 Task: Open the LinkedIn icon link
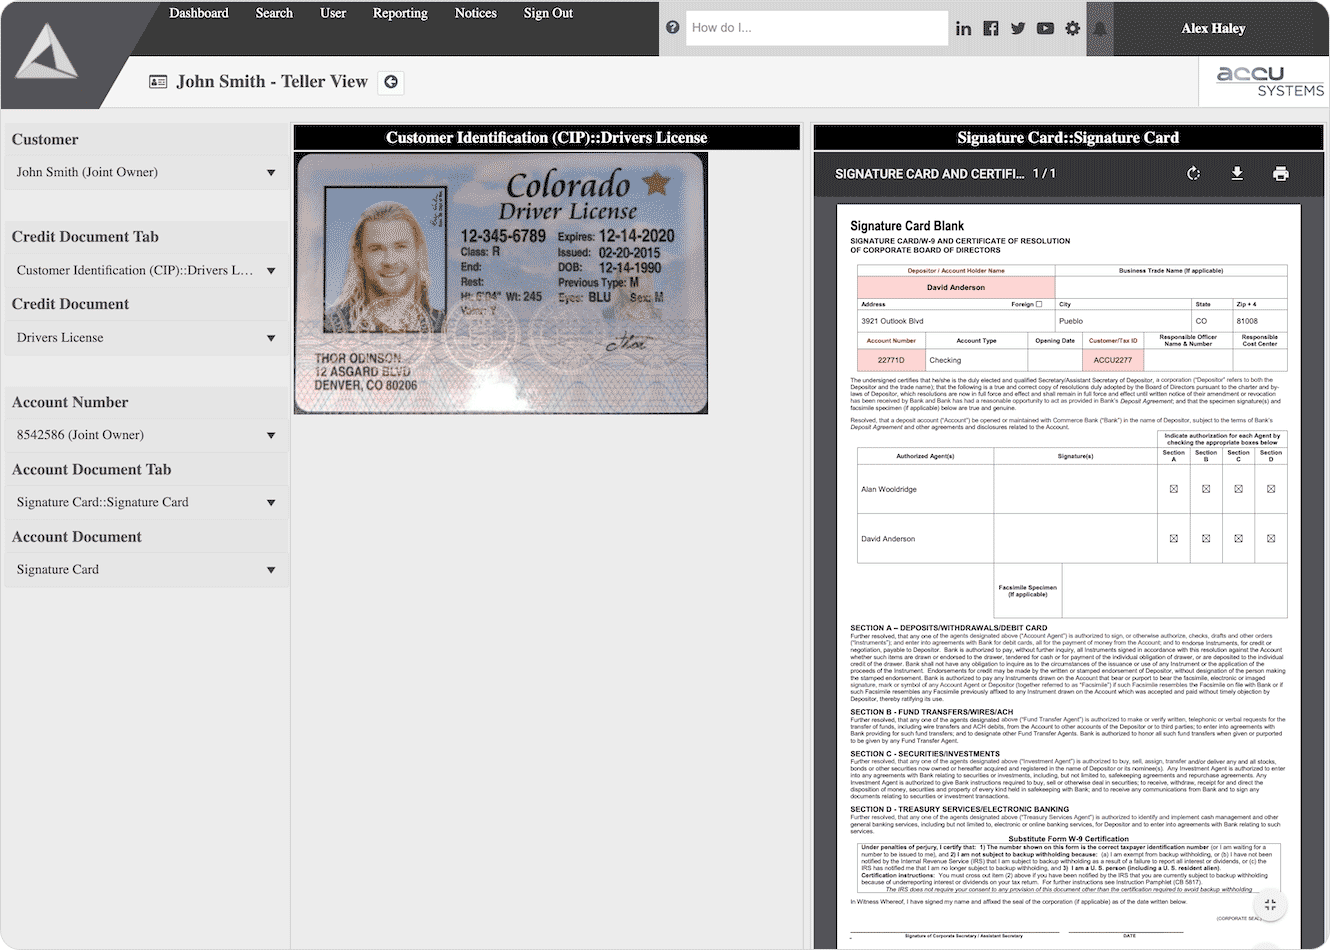coord(963,29)
